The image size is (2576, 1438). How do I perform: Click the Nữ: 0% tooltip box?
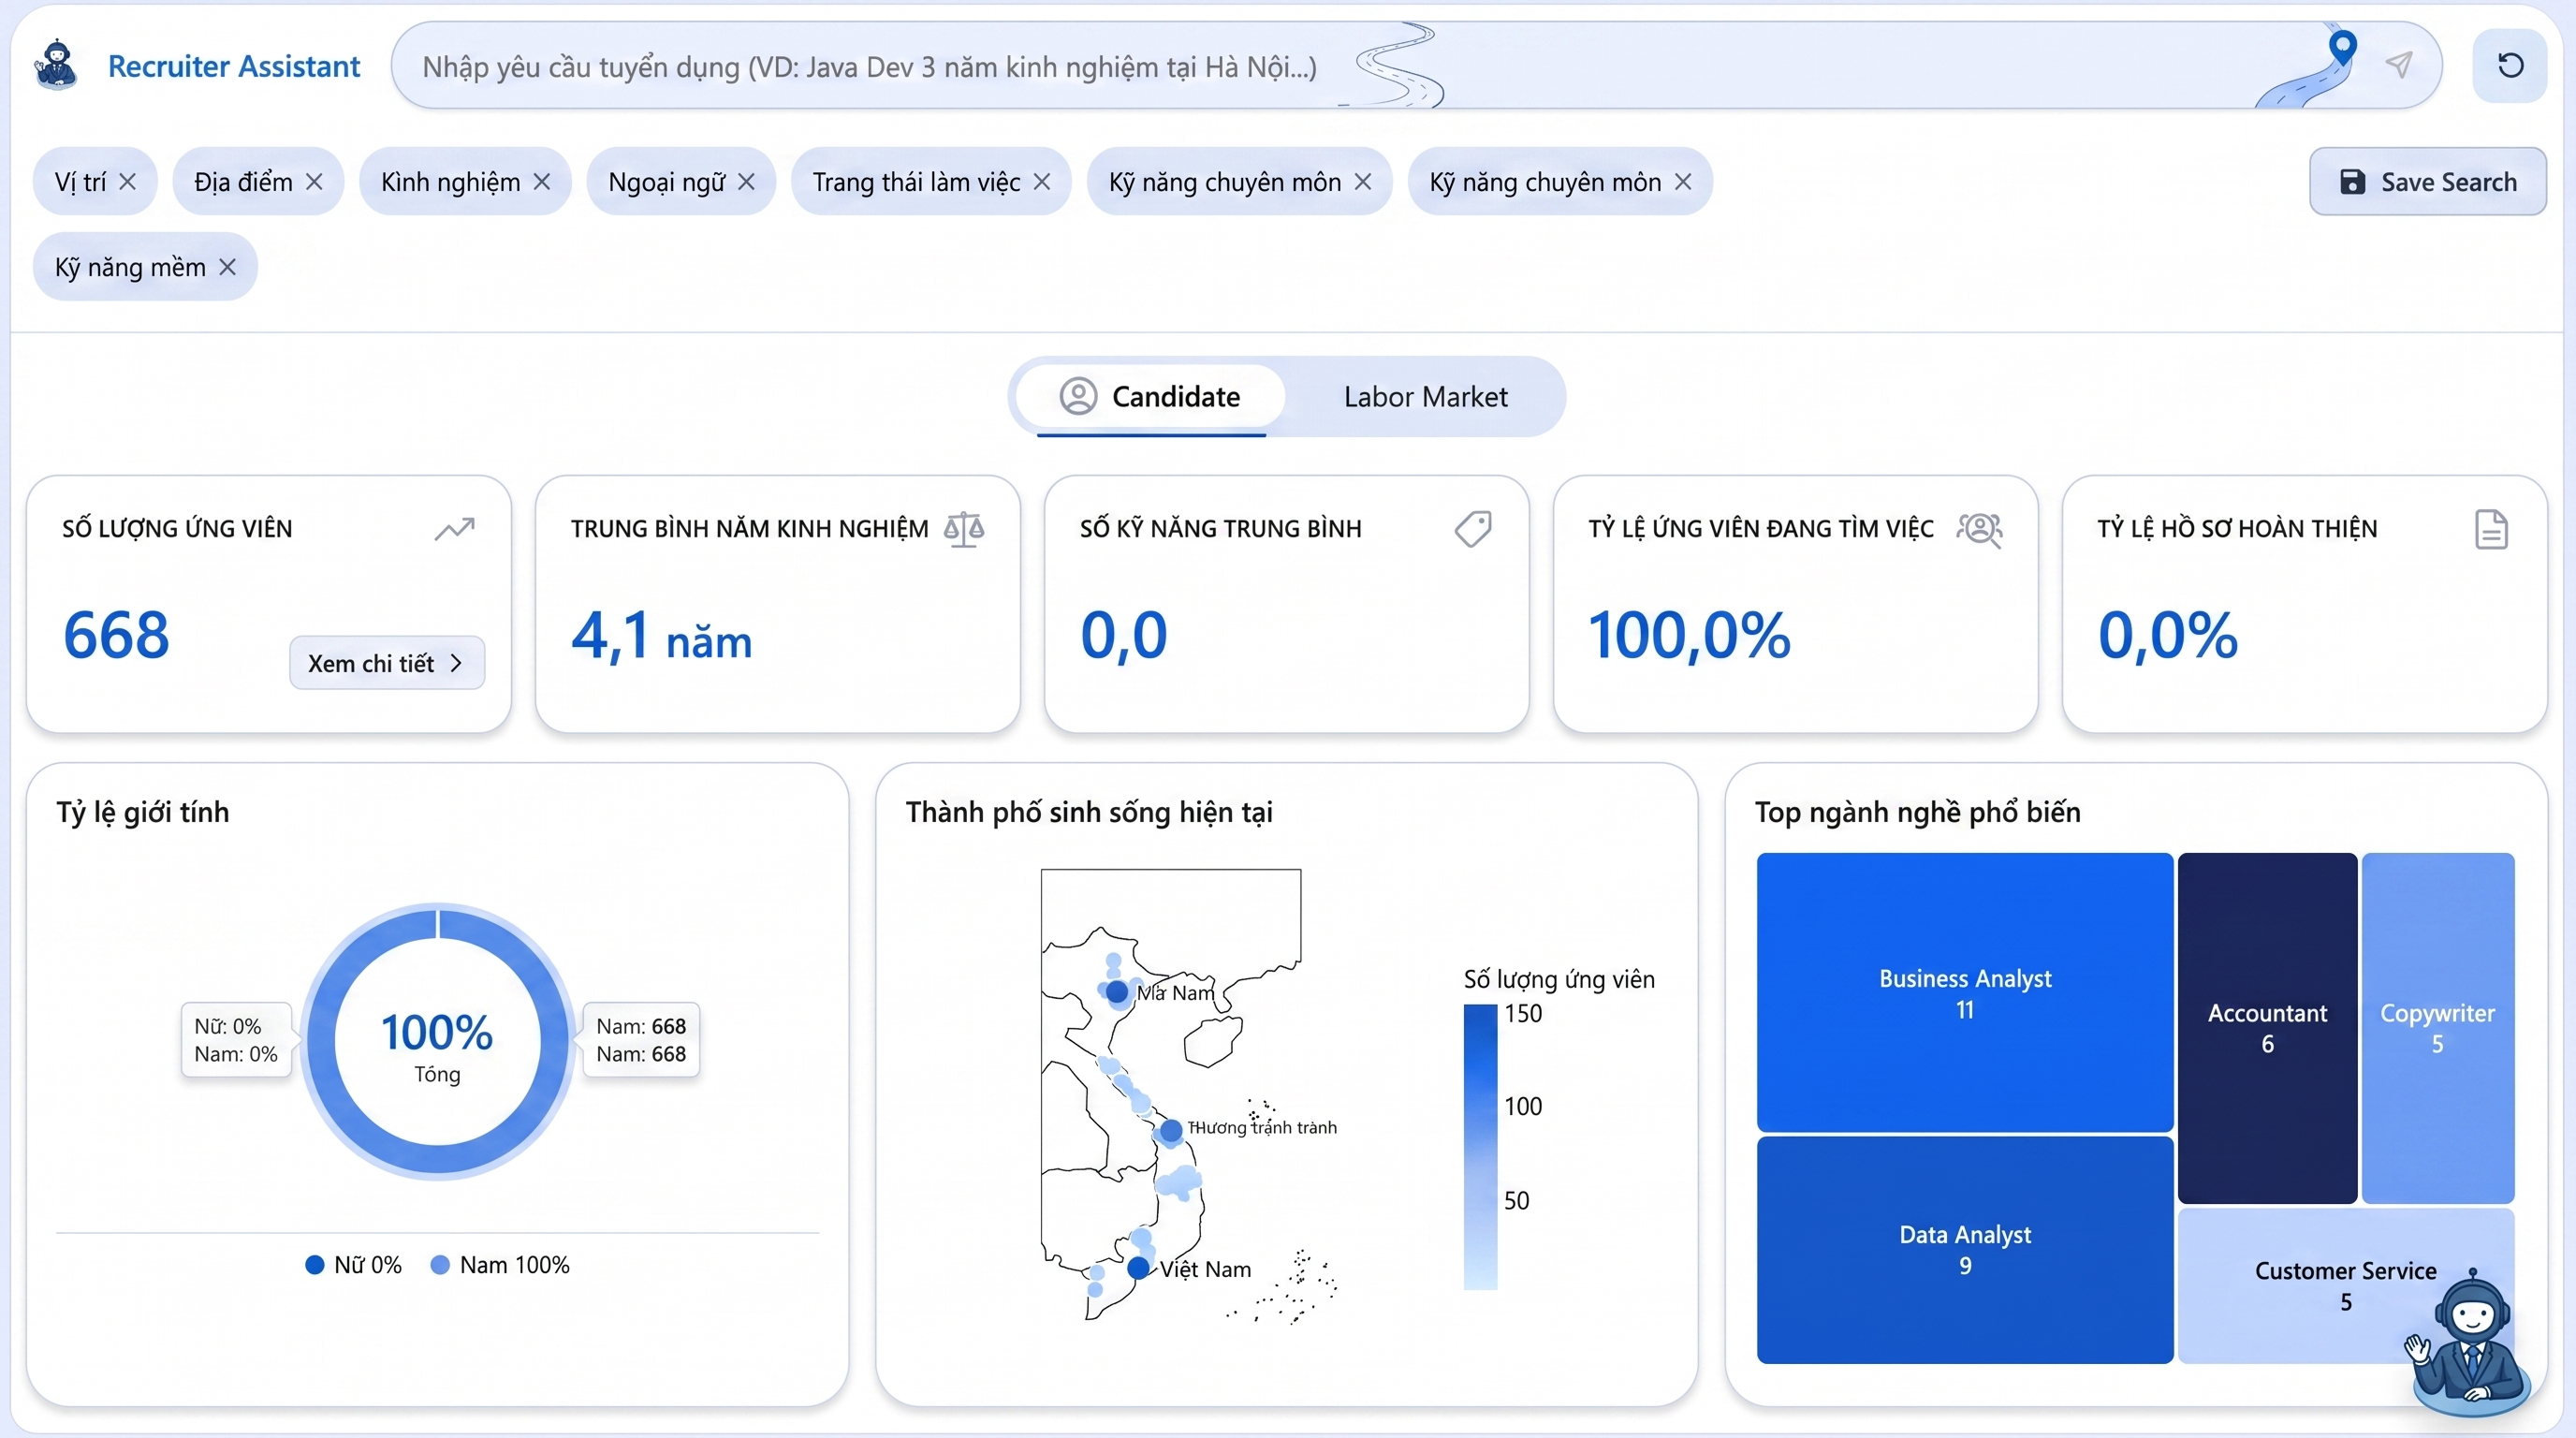click(236, 1040)
